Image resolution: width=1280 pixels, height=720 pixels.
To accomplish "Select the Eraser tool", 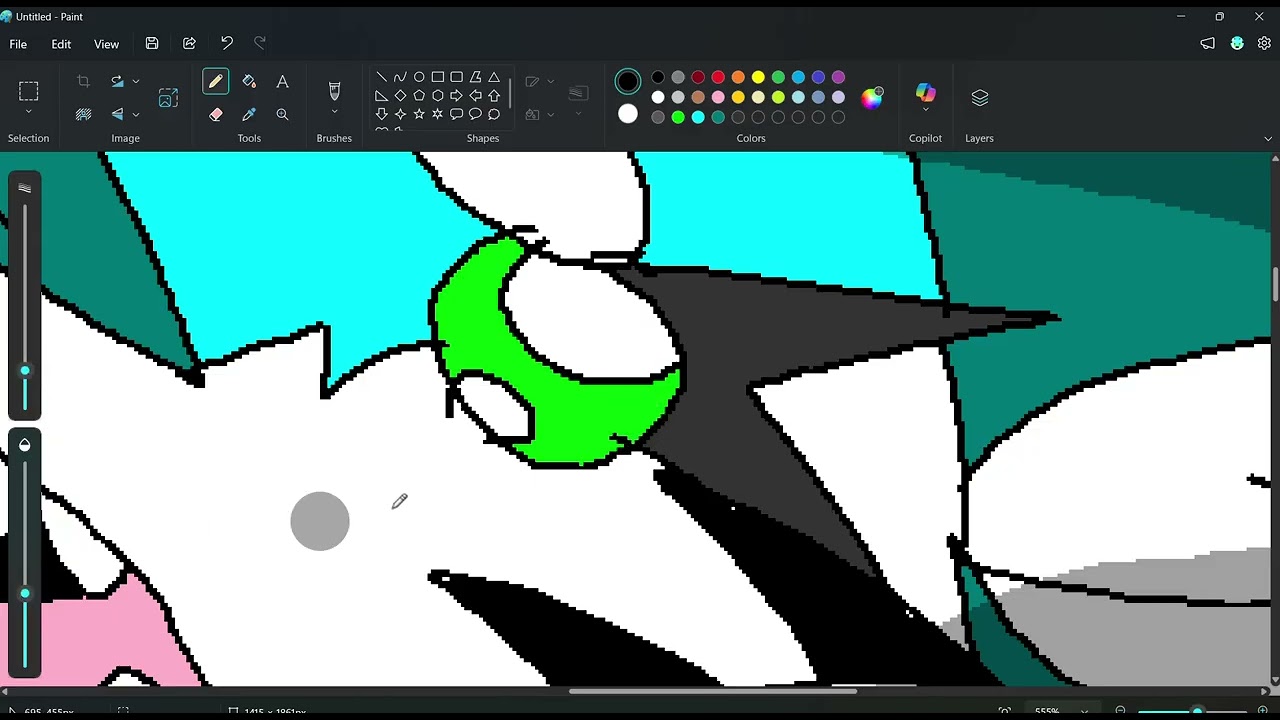I will [215, 114].
